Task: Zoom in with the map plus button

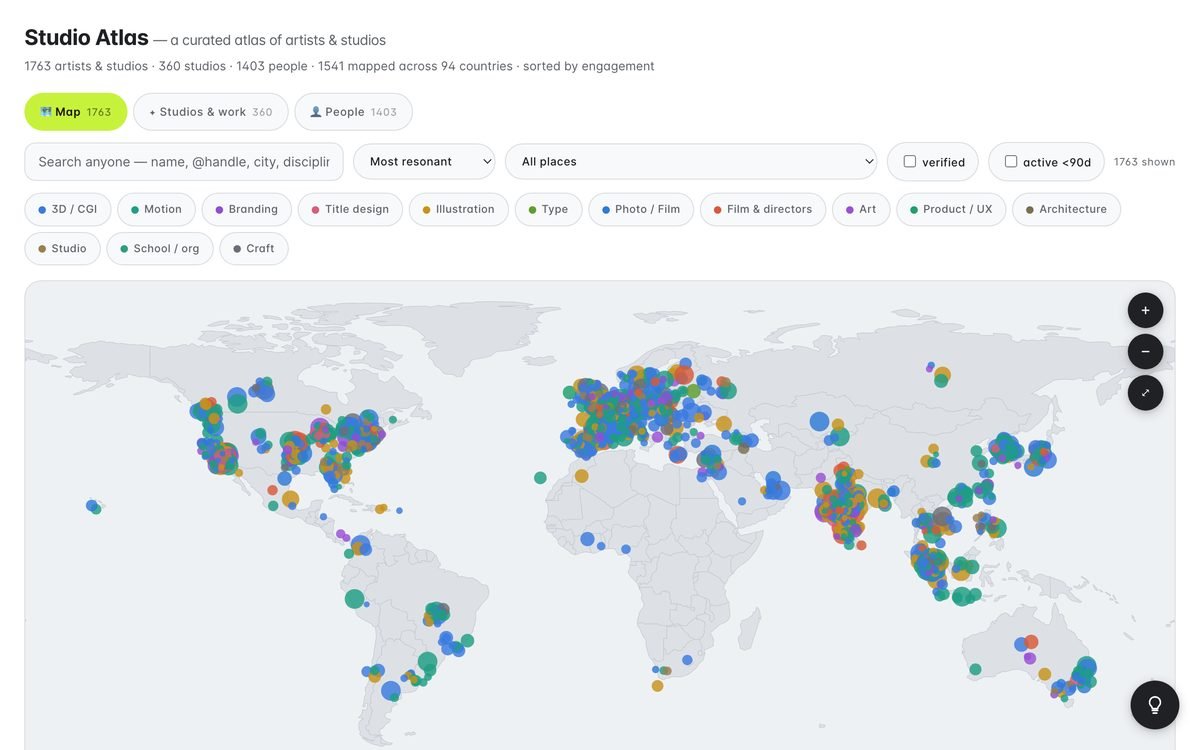Action: pyautogui.click(x=1145, y=310)
